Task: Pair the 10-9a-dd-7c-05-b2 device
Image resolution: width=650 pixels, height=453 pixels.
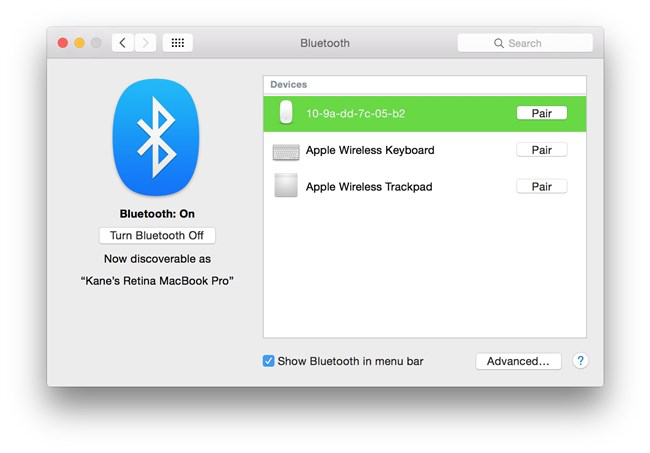Action: pyautogui.click(x=541, y=113)
